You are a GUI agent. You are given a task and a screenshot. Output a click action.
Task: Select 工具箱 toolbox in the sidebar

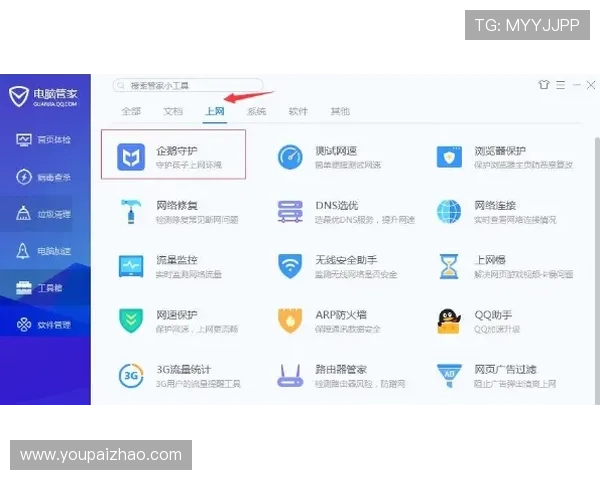39,288
